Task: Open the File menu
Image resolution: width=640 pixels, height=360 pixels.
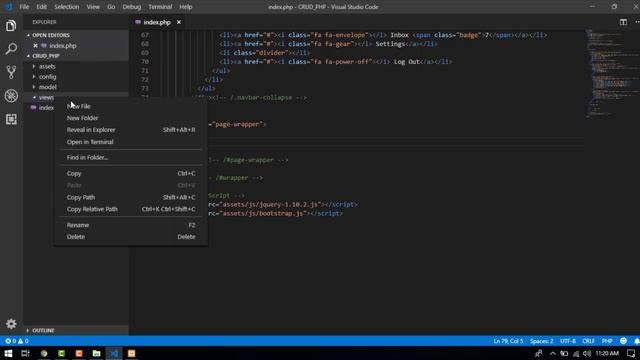Action: [24, 7]
